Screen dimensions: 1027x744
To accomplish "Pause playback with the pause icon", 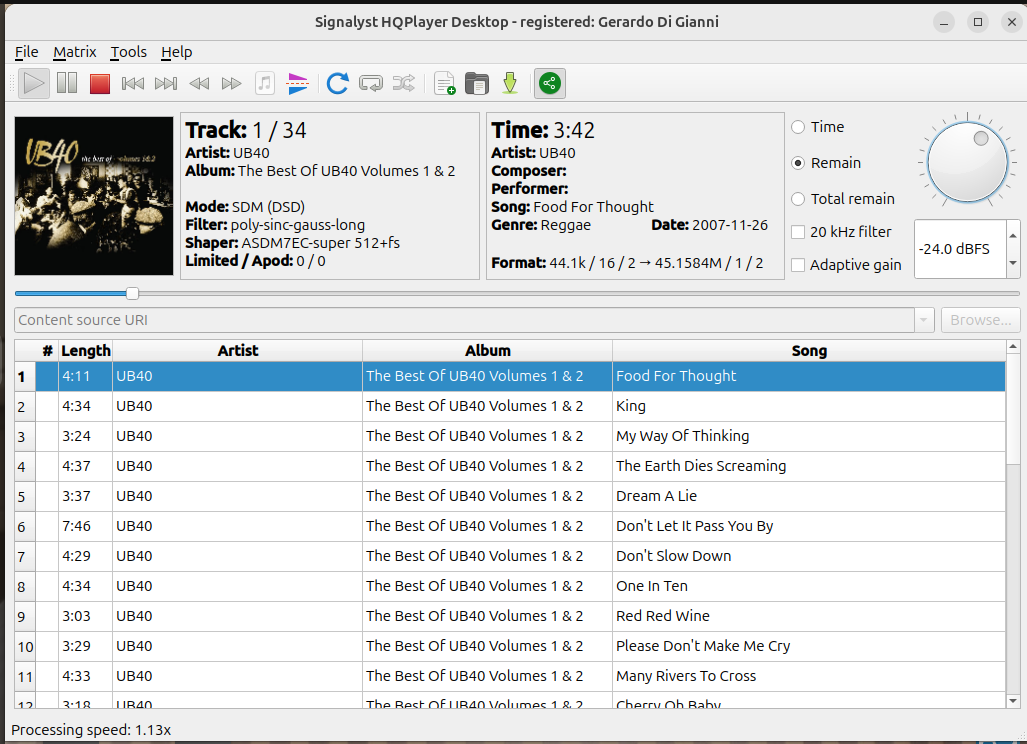I will click(x=67, y=84).
